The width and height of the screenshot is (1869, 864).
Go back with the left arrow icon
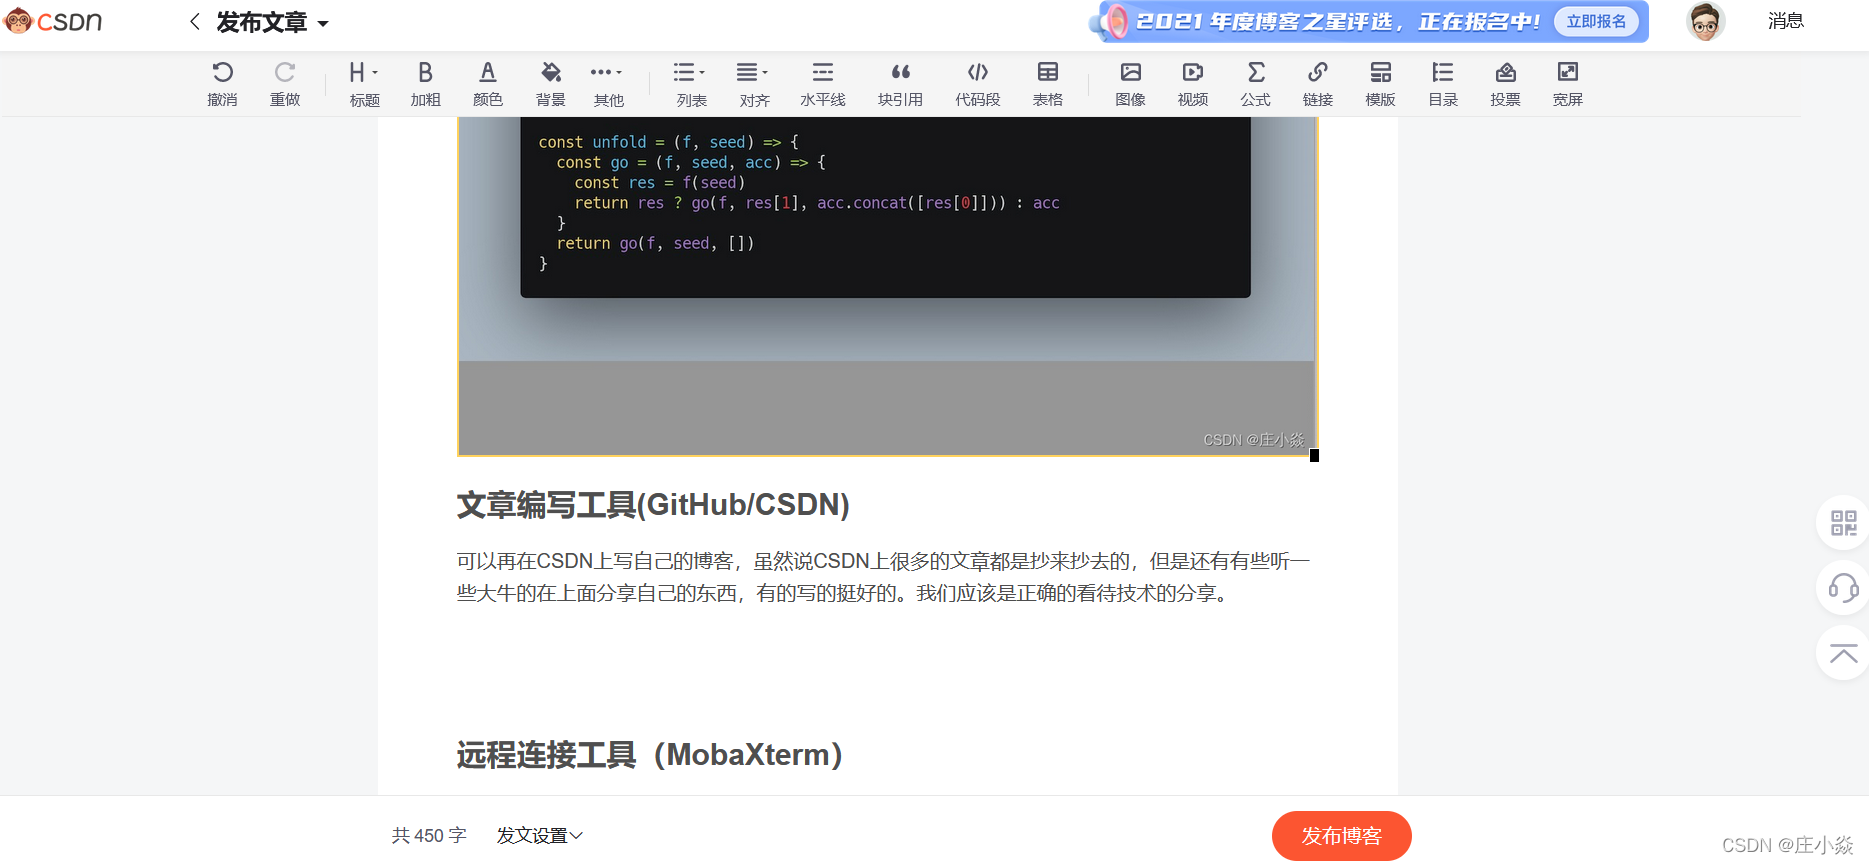click(195, 21)
